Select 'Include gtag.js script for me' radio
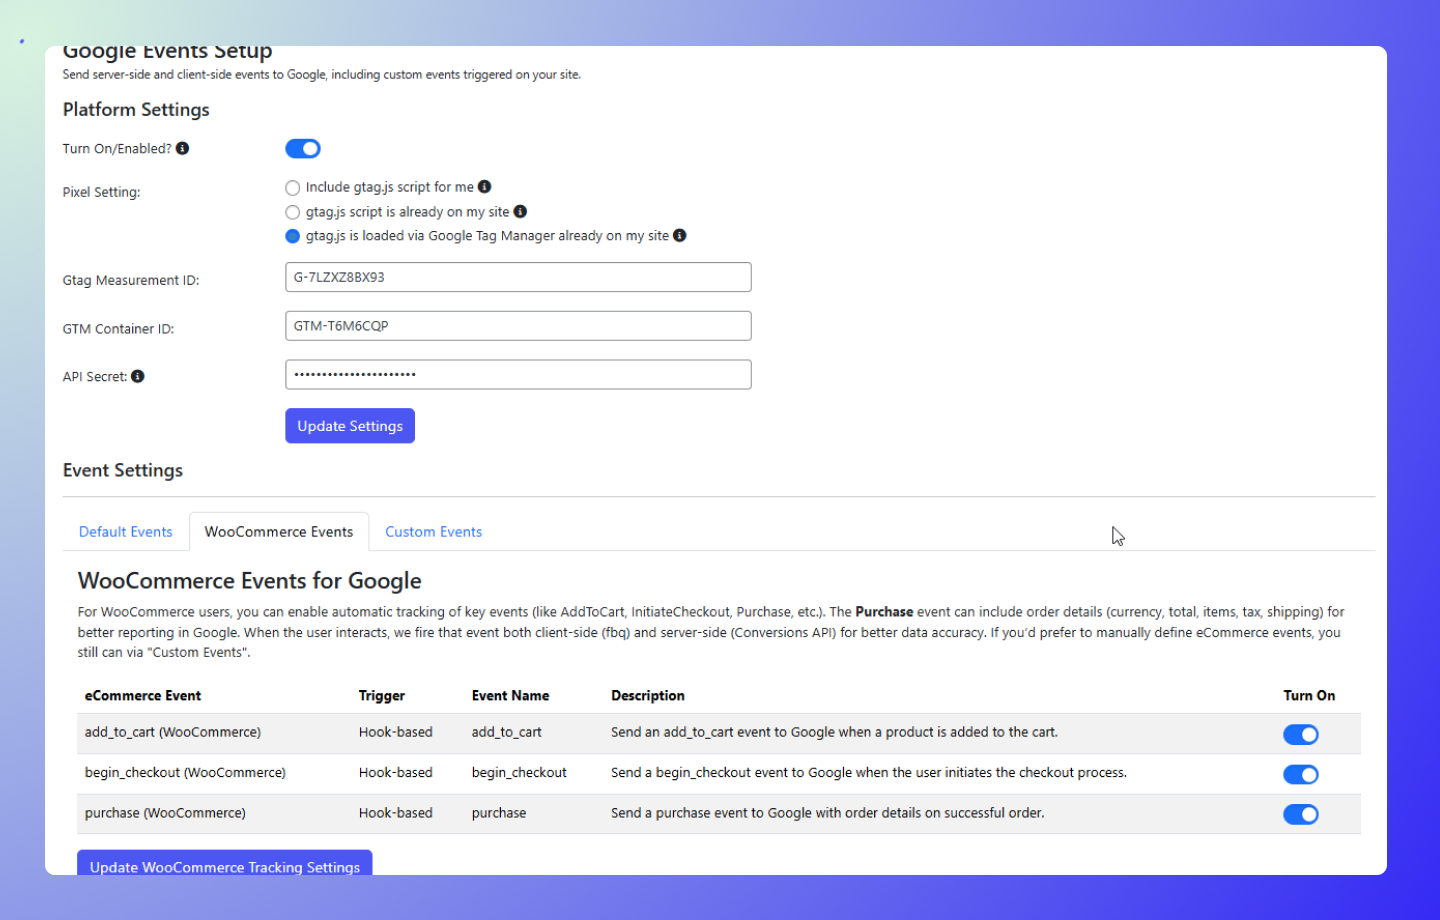 tap(292, 187)
